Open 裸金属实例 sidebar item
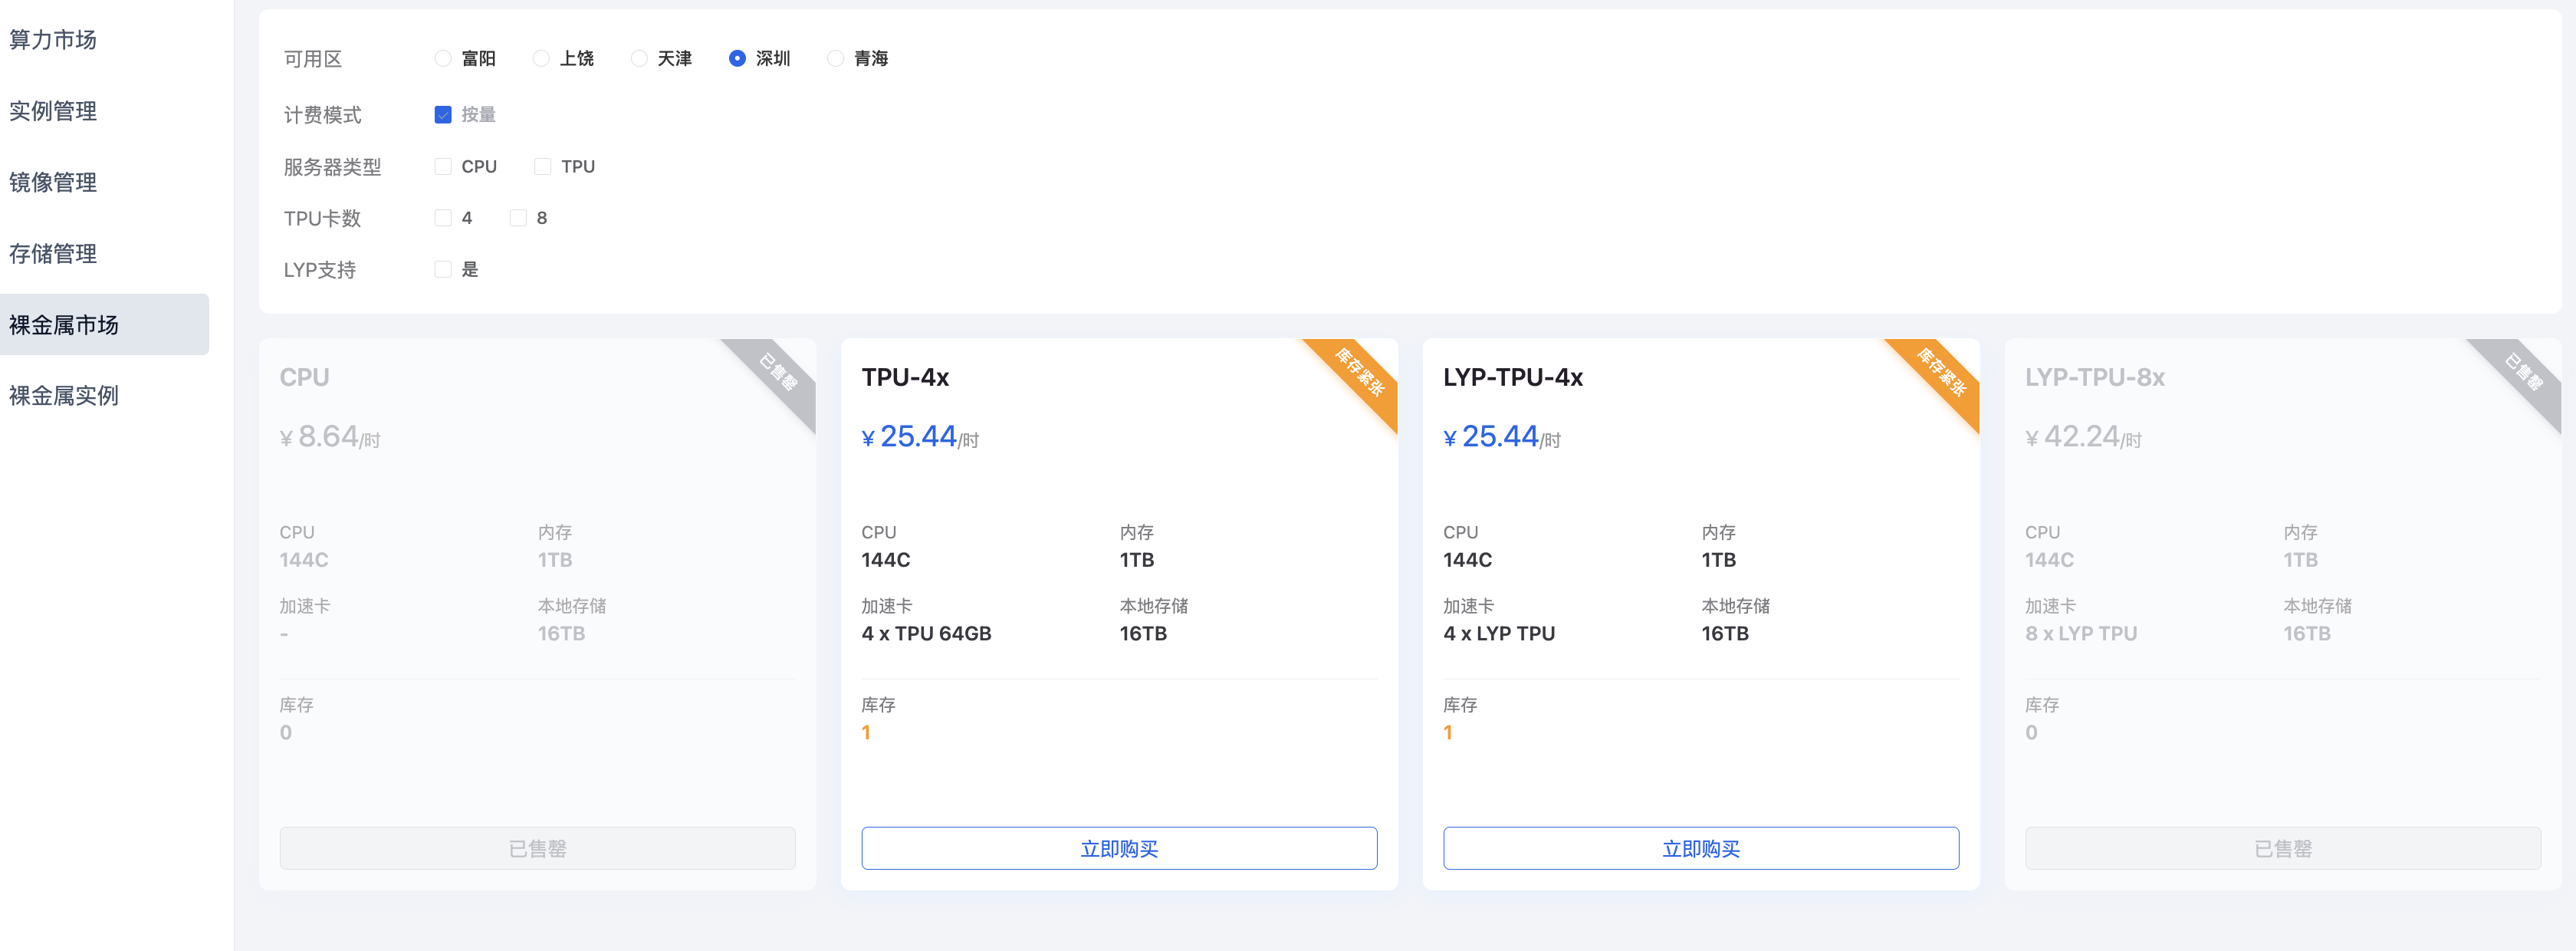 coord(64,396)
